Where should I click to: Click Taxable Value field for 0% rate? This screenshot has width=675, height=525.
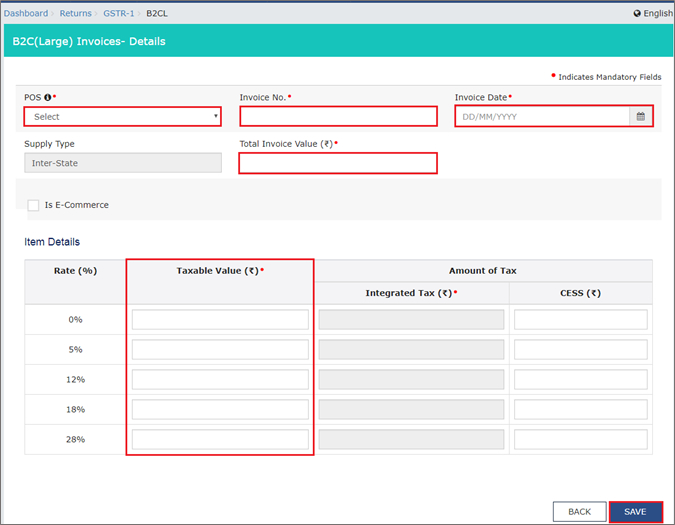point(220,320)
